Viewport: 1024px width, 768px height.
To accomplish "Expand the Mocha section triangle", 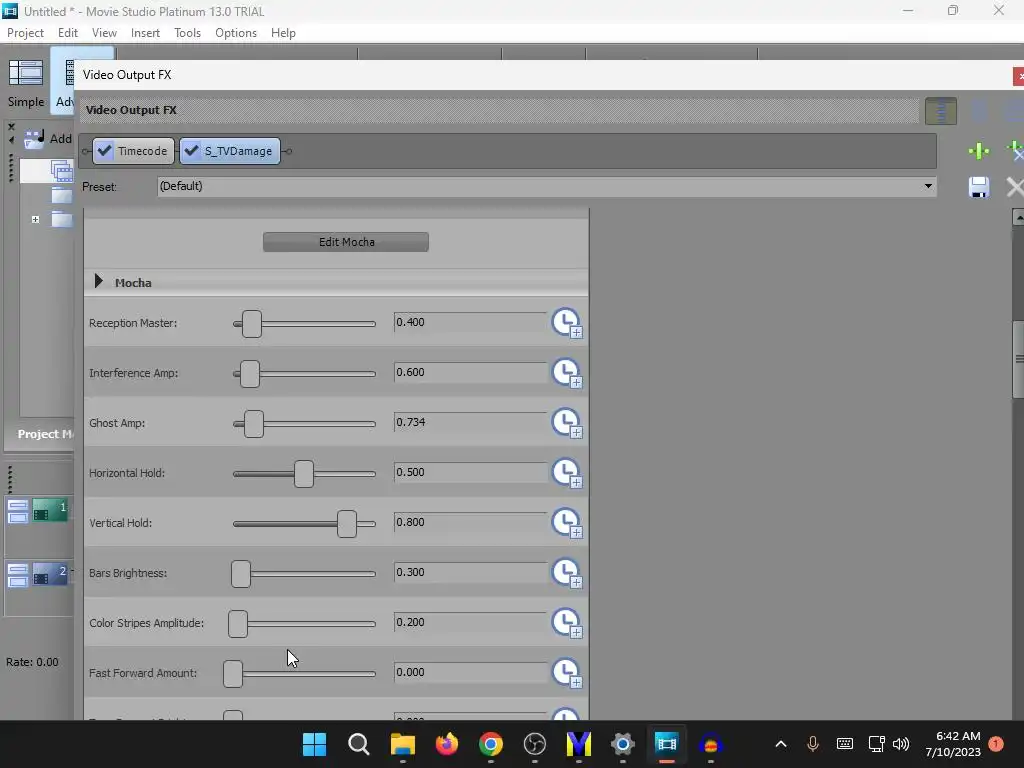I will [99, 281].
